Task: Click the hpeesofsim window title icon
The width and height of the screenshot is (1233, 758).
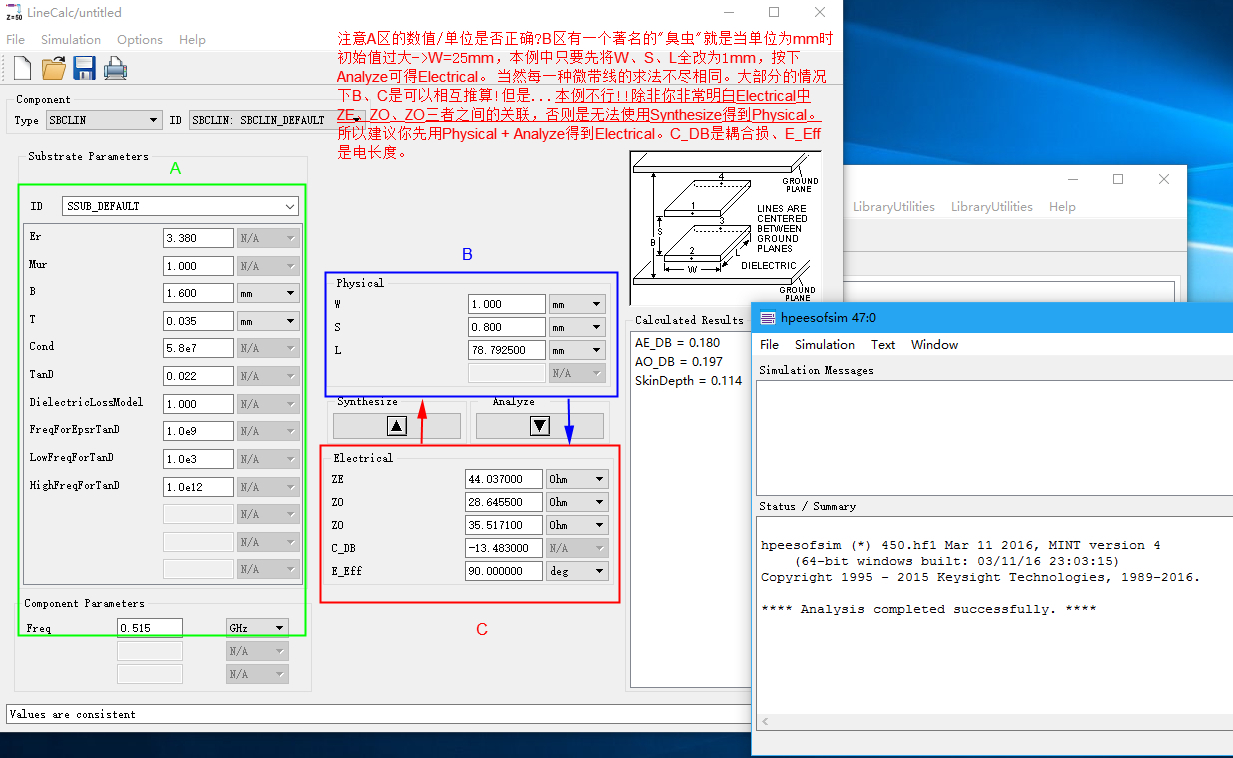Action: [x=767, y=318]
